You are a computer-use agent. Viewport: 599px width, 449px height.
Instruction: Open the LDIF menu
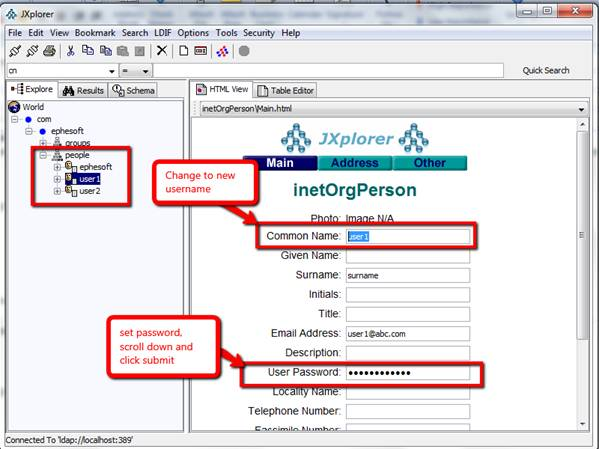click(x=162, y=33)
